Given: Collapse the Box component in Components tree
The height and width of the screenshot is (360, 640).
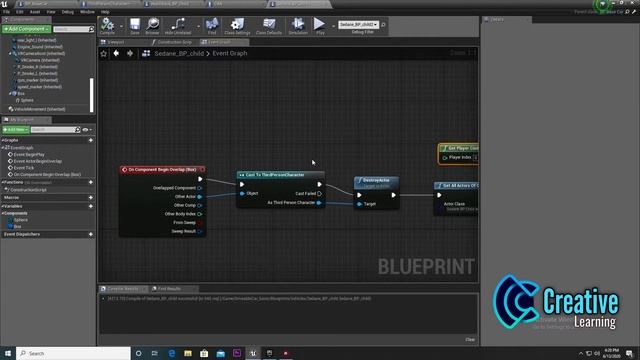Looking at the screenshot, I should coord(10,94).
